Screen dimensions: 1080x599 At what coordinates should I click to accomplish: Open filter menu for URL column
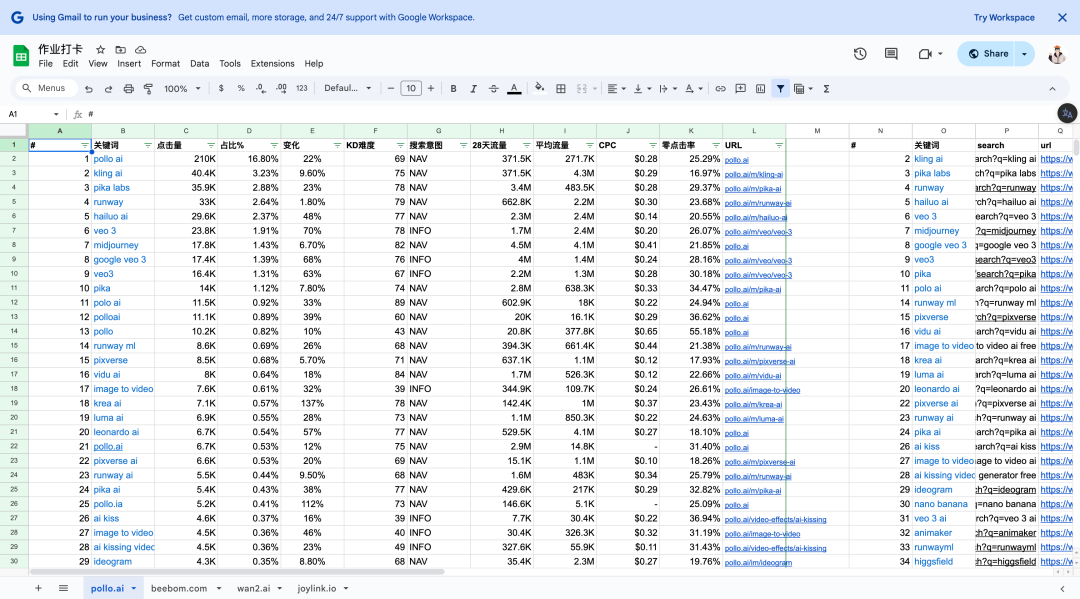click(x=779, y=145)
